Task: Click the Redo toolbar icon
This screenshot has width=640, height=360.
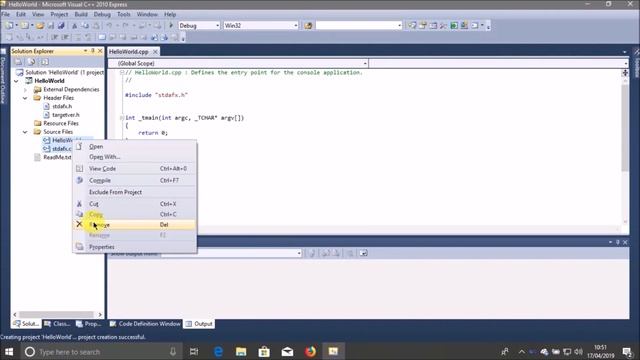Action: click(x=125, y=25)
